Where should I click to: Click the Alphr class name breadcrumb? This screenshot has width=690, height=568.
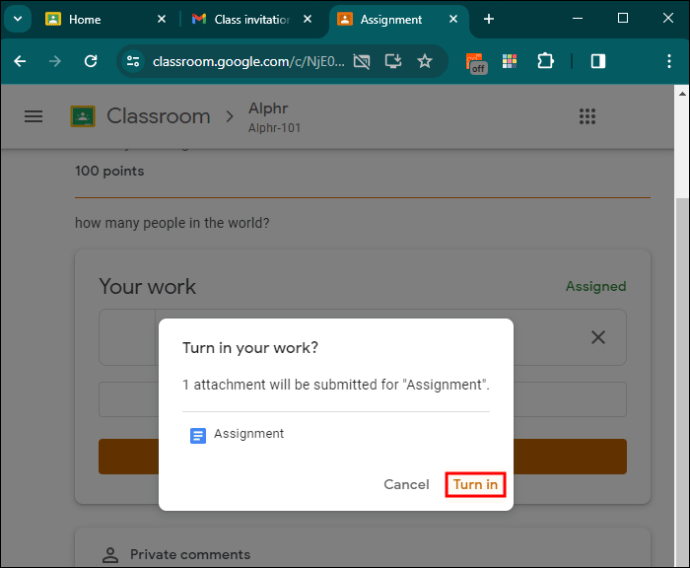pyautogui.click(x=268, y=108)
